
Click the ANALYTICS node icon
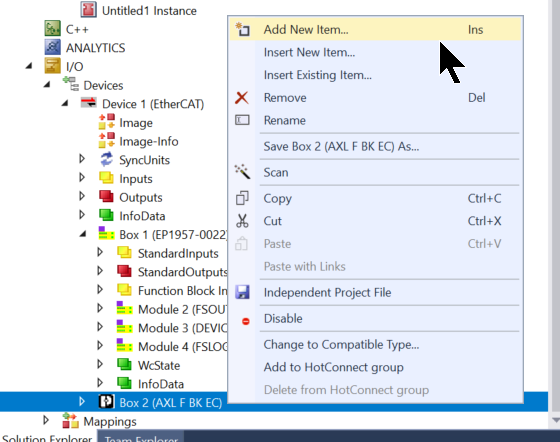52,47
